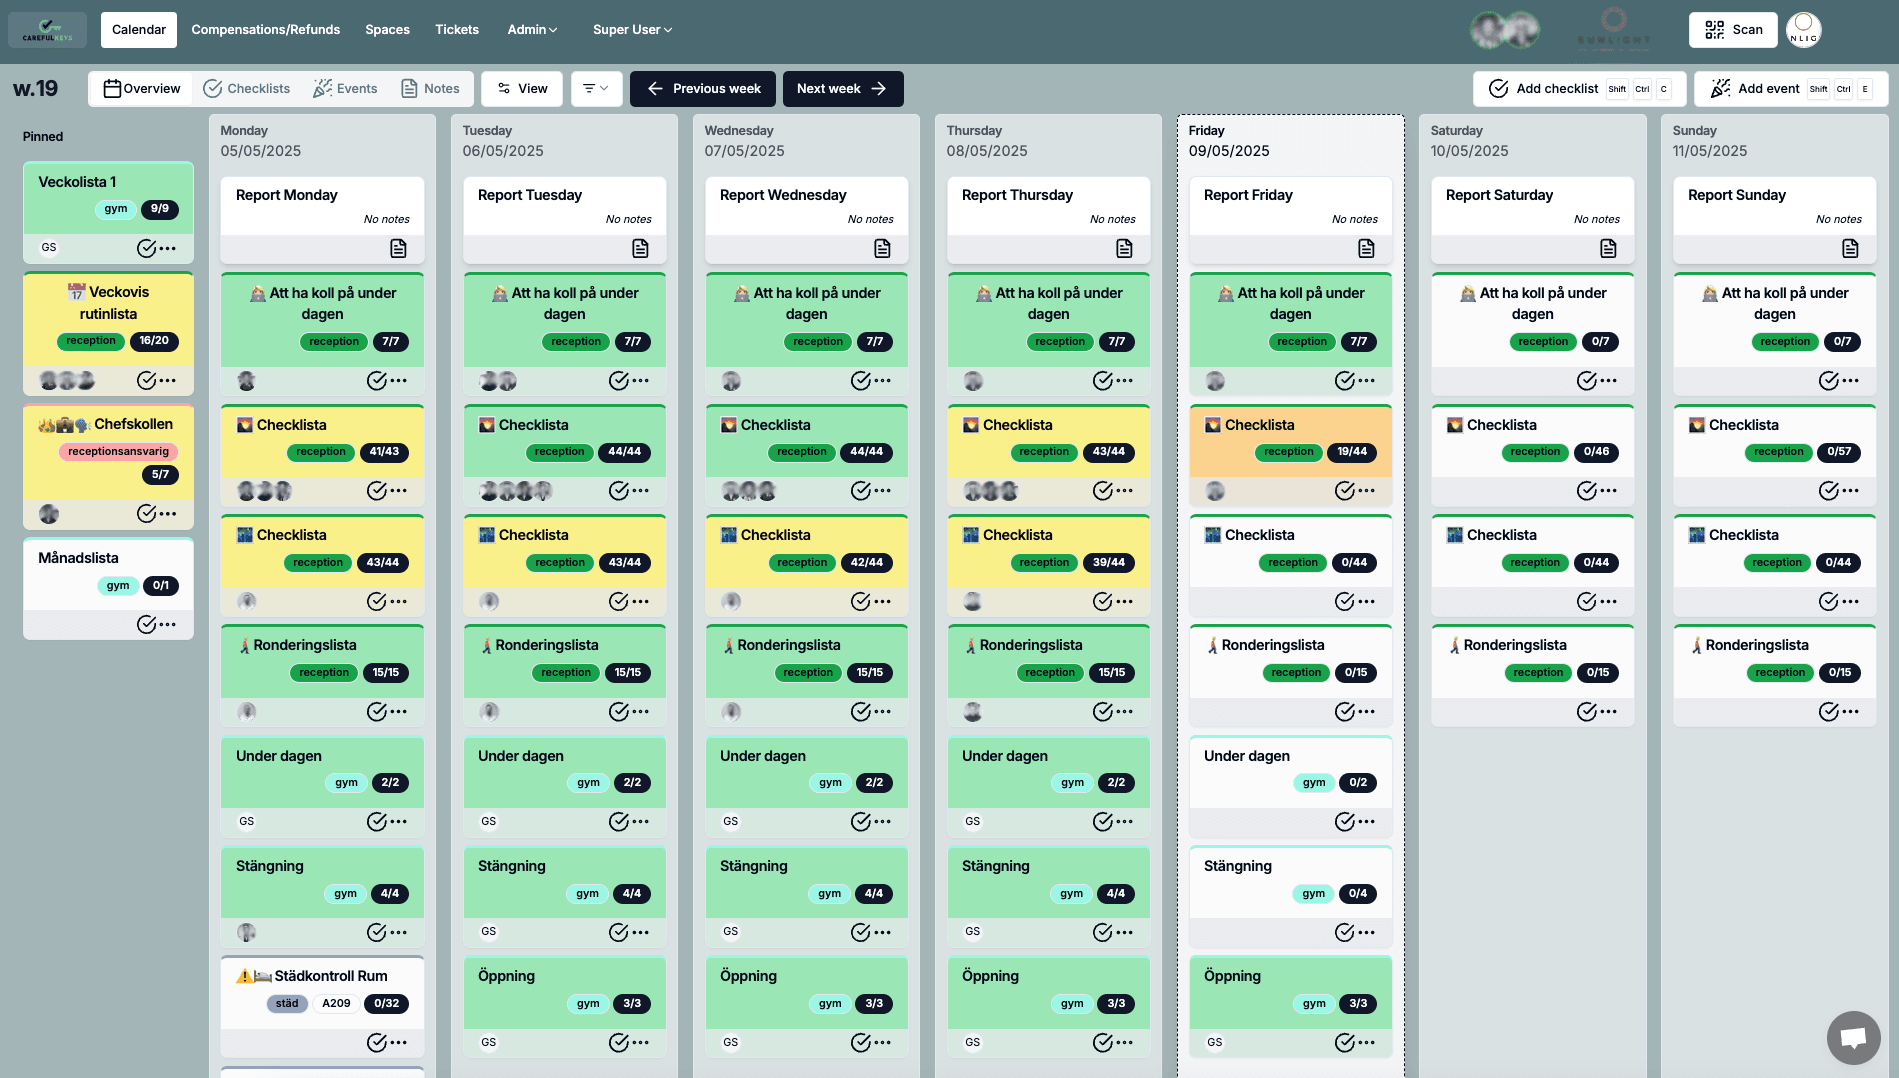The width and height of the screenshot is (1899, 1078).
Task: Open Compensations/Refunds menu item
Action: tap(265, 30)
